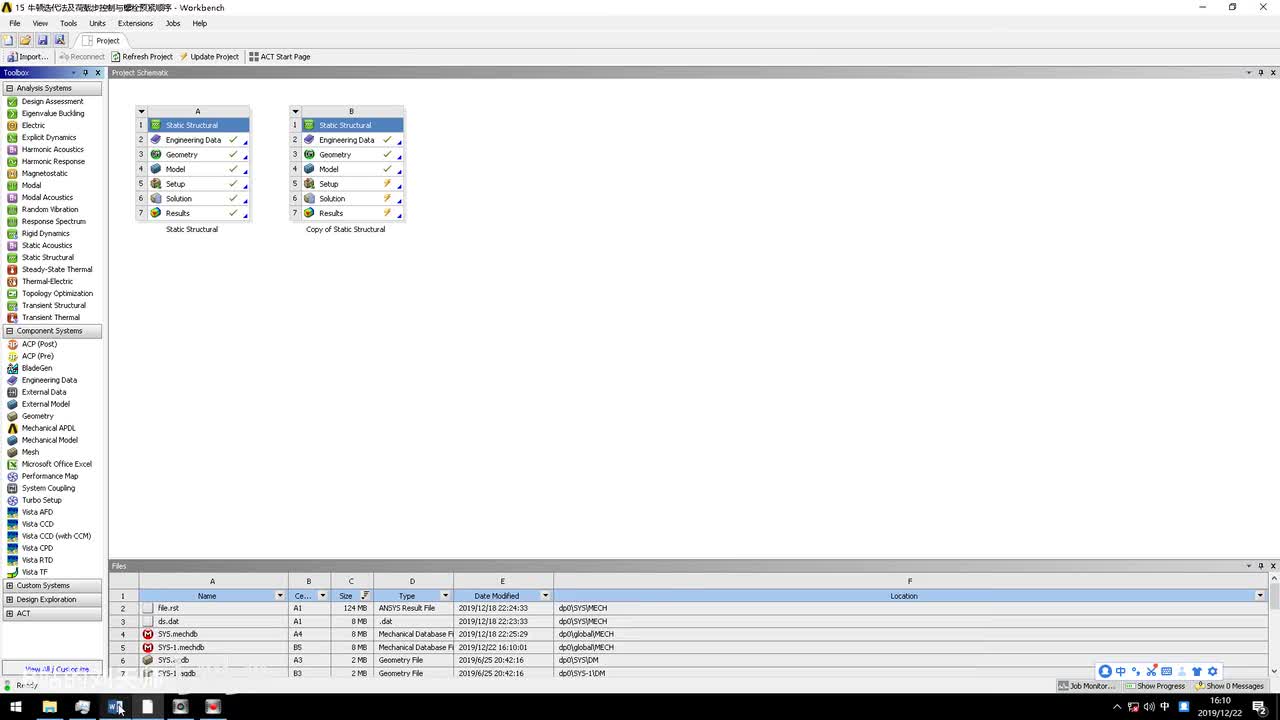Click View All / Customize link
The image size is (1280, 720).
pyautogui.click(x=57, y=669)
